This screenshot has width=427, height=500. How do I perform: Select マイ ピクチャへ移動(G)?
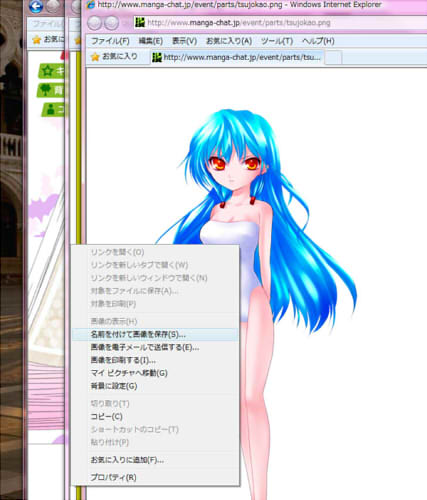pyautogui.click(x=155, y=373)
